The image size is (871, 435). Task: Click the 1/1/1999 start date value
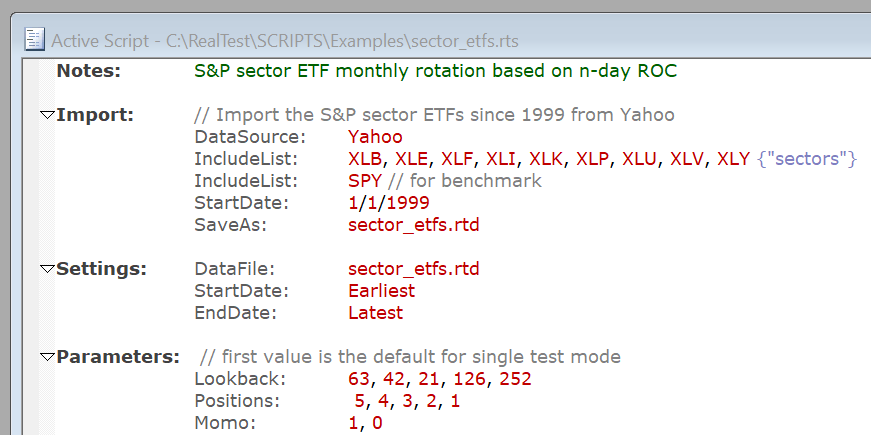[388, 203]
